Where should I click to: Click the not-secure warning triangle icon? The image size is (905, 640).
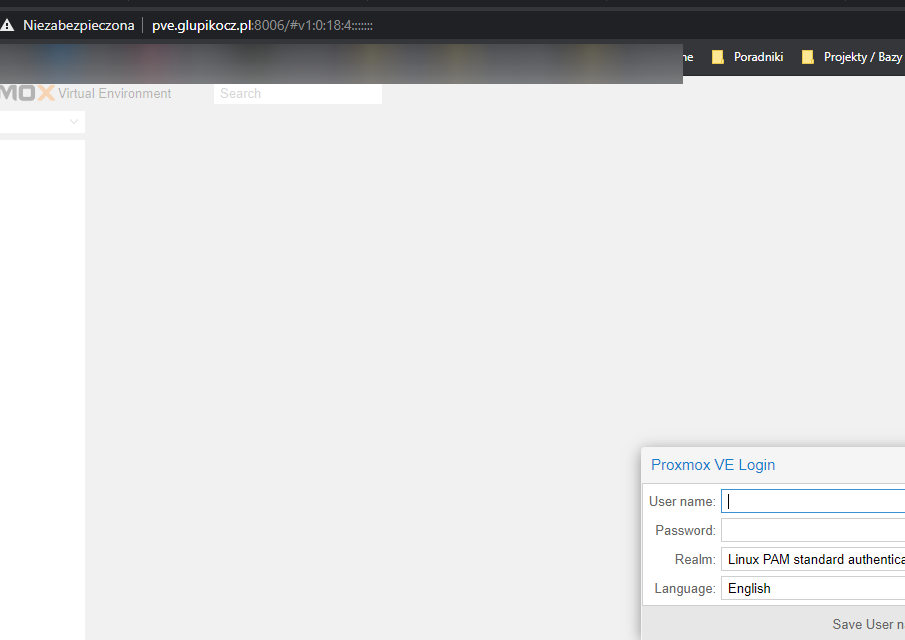[8, 25]
